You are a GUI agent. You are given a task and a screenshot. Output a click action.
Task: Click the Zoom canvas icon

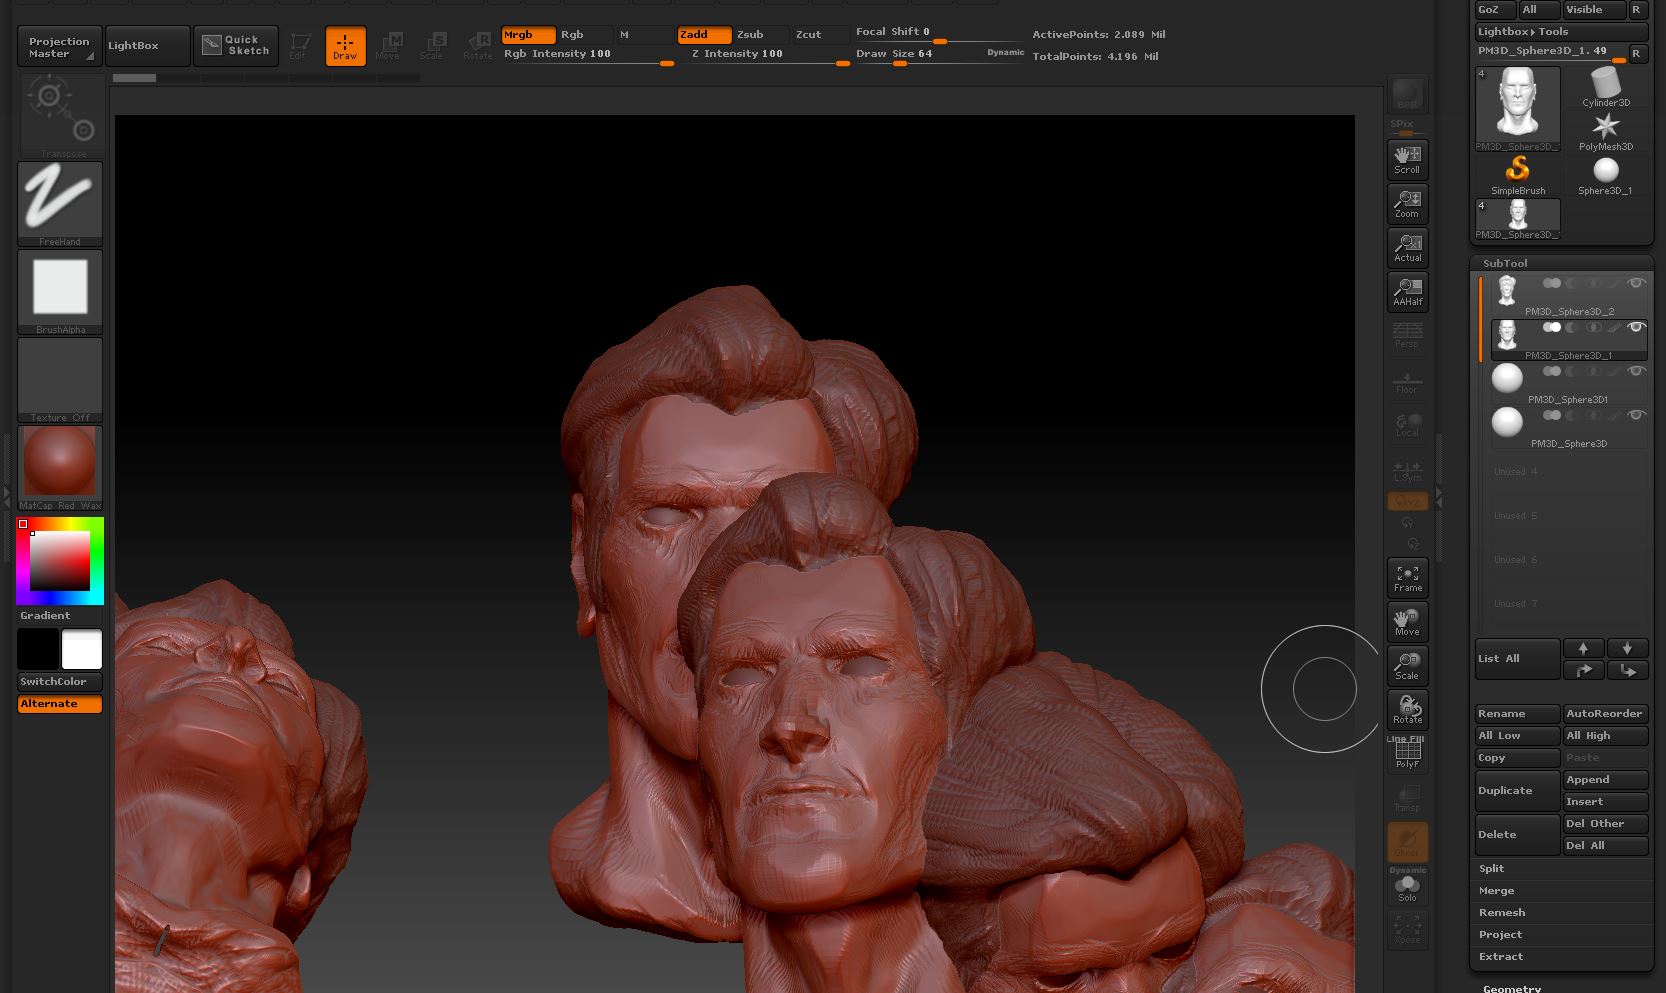pos(1407,203)
